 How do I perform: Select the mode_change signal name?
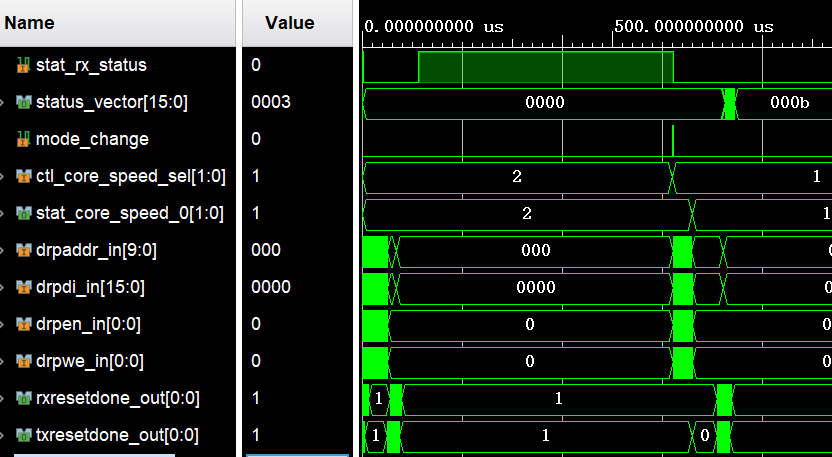[92, 139]
